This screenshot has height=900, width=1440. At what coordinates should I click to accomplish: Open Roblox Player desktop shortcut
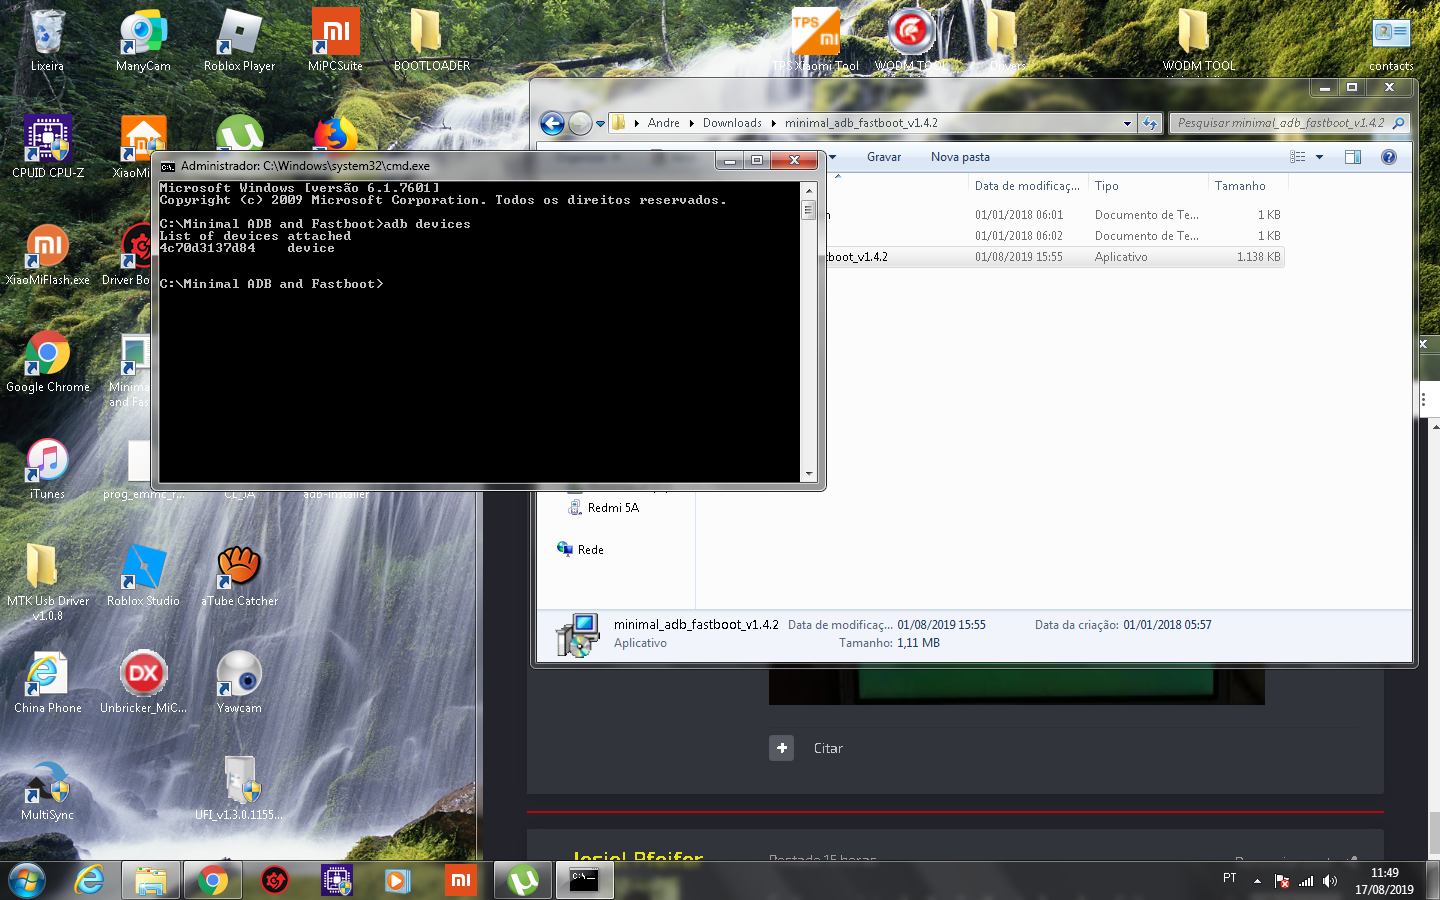(x=239, y=40)
